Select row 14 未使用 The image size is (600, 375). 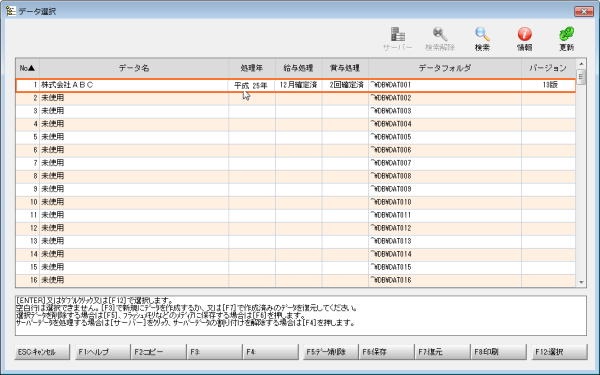pyautogui.click(x=295, y=254)
